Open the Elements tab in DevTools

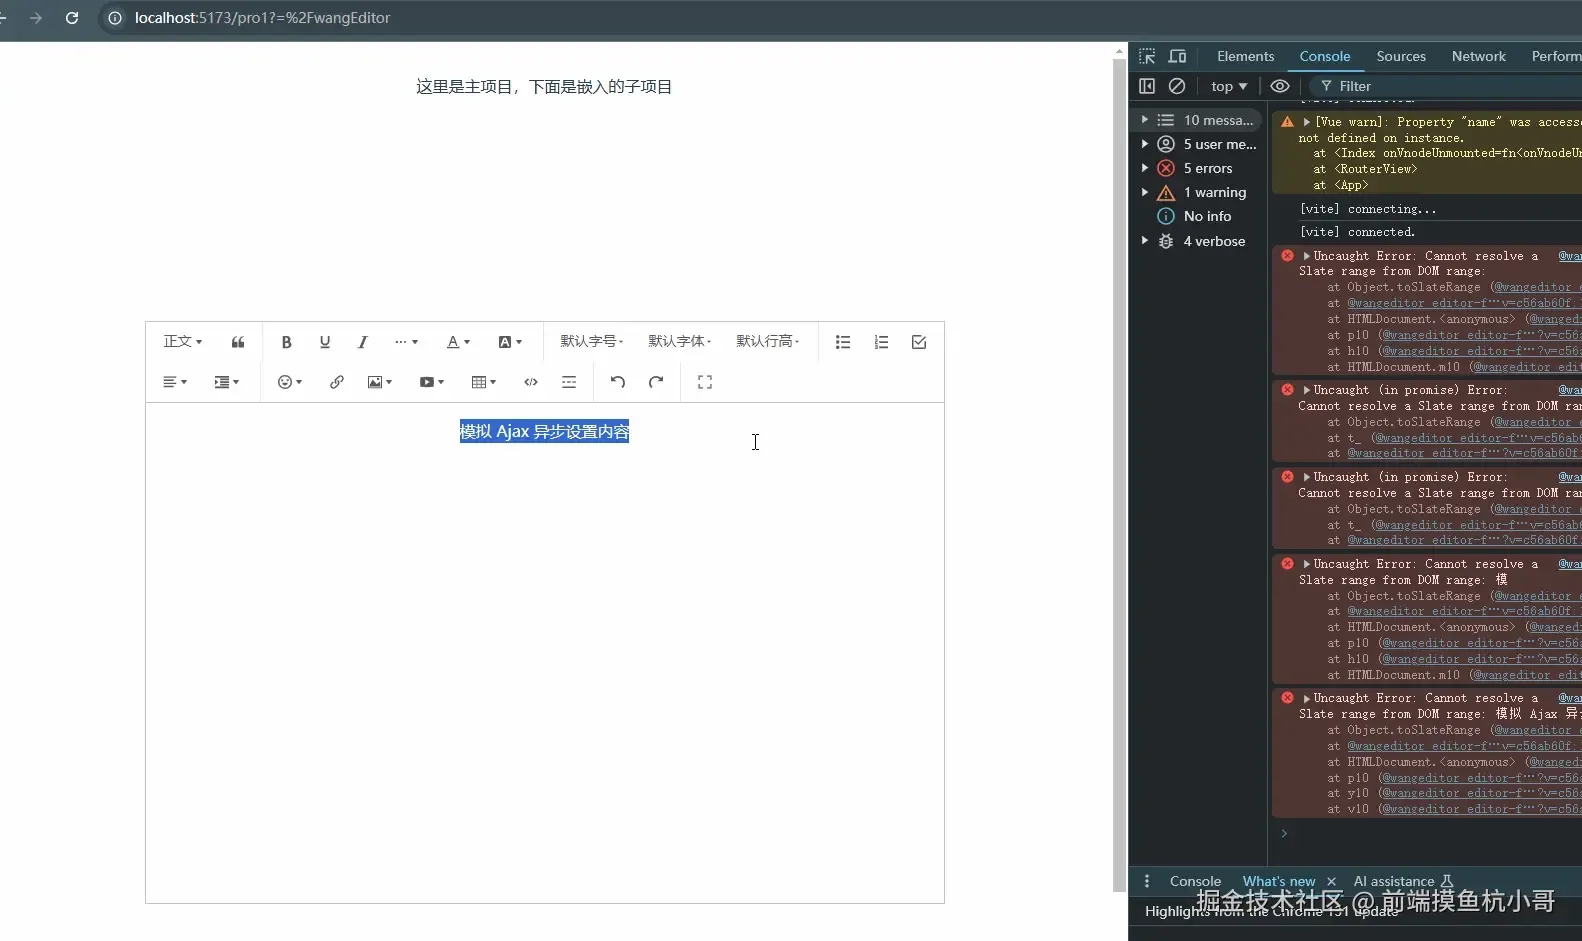point(1245,56)
